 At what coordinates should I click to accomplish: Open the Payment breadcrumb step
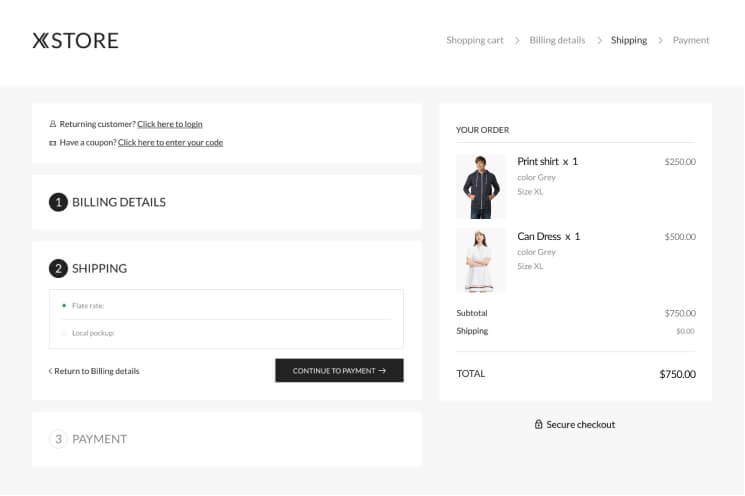[x=691, y=40]
